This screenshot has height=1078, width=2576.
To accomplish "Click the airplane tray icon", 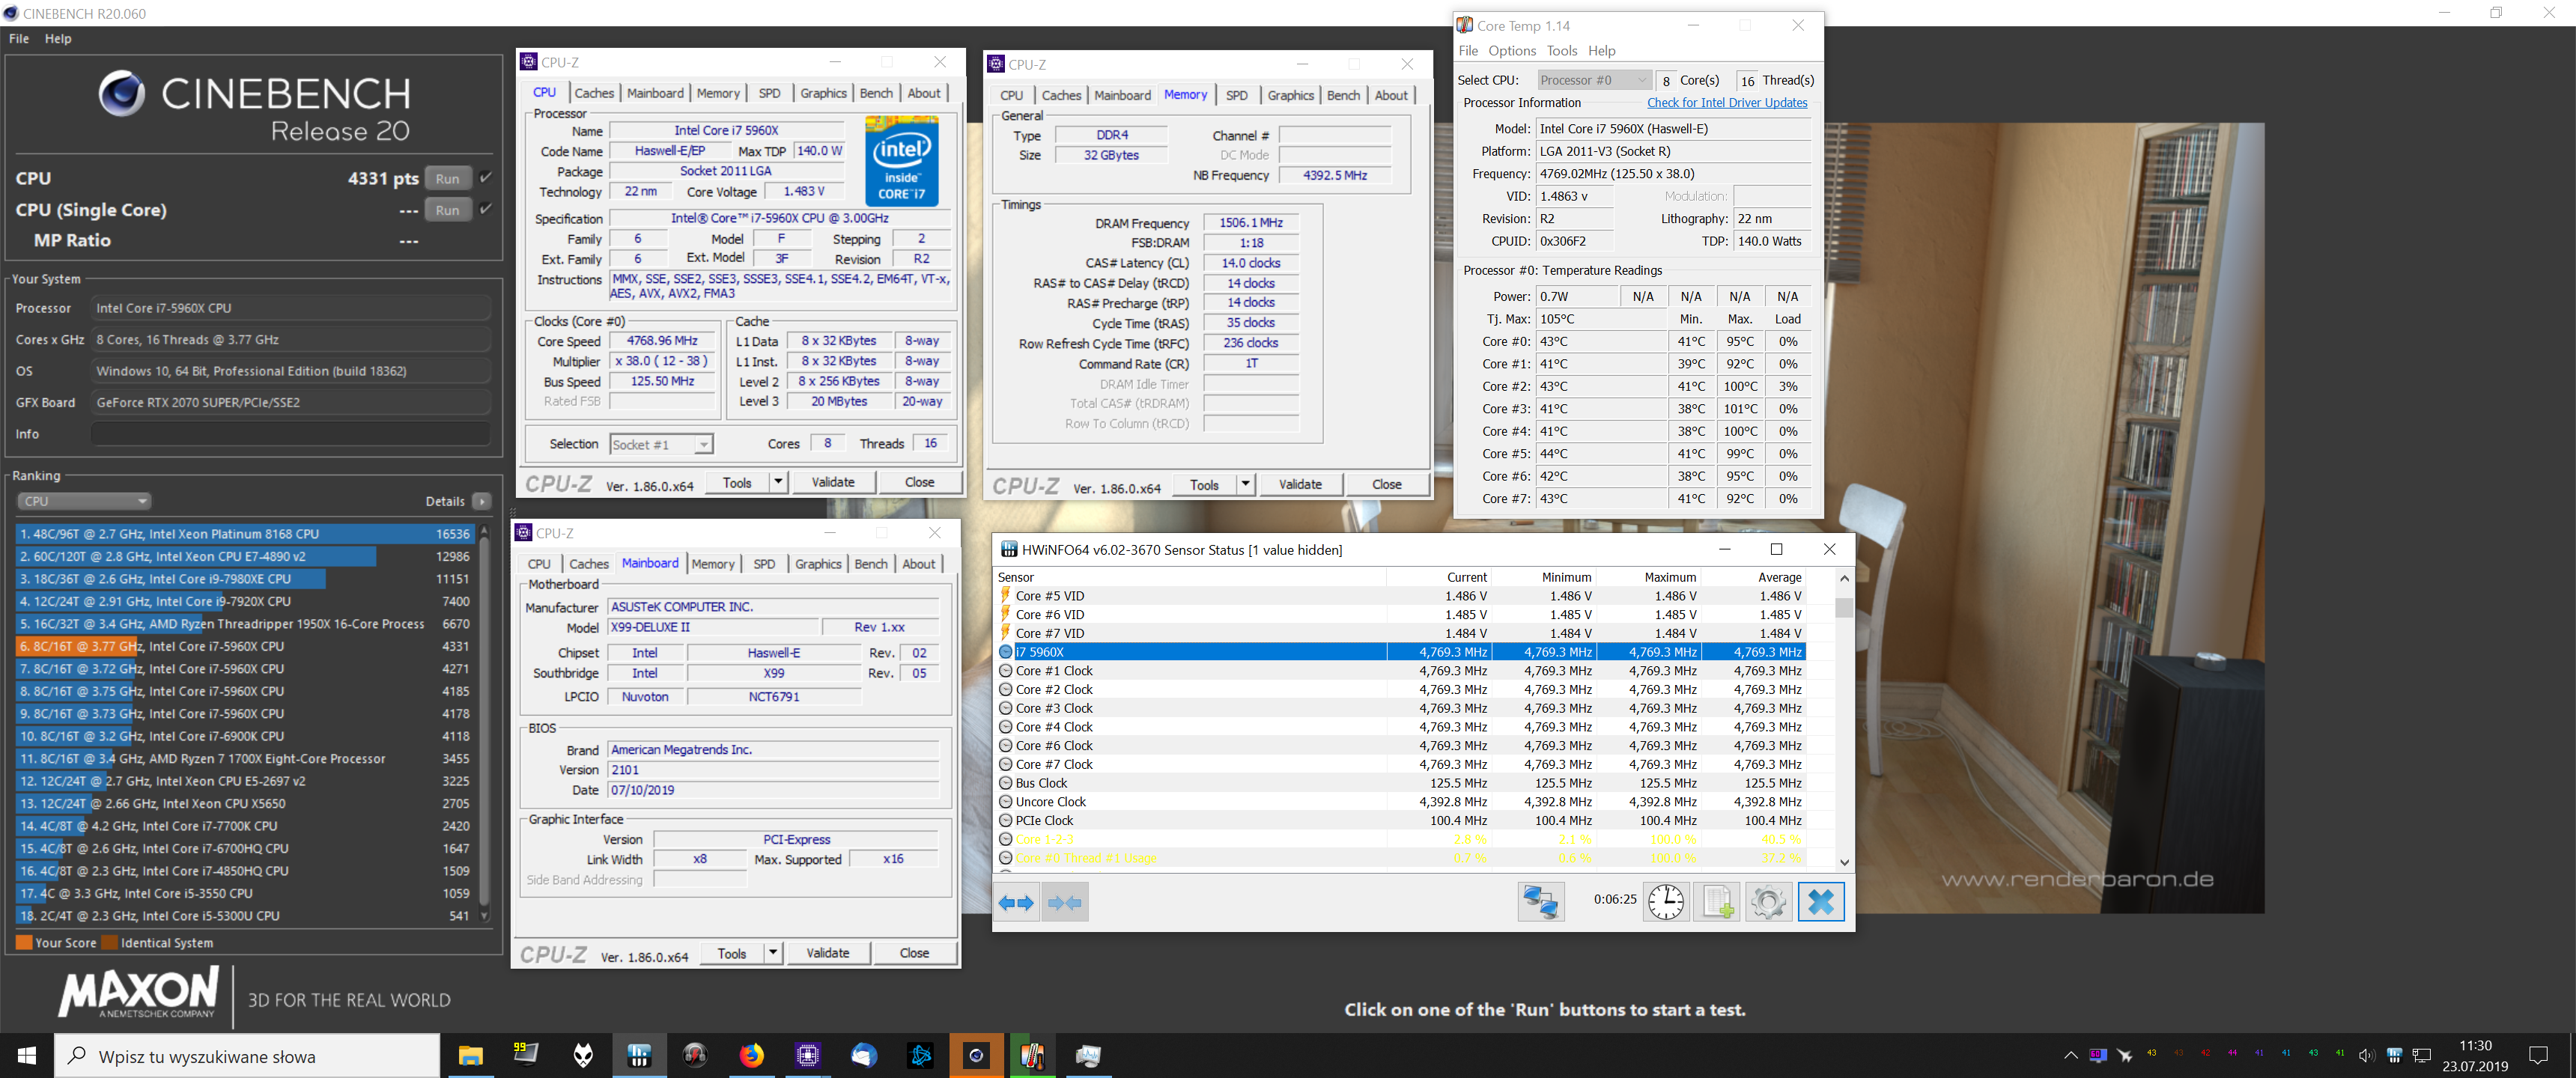I will pos(2124,1055).
